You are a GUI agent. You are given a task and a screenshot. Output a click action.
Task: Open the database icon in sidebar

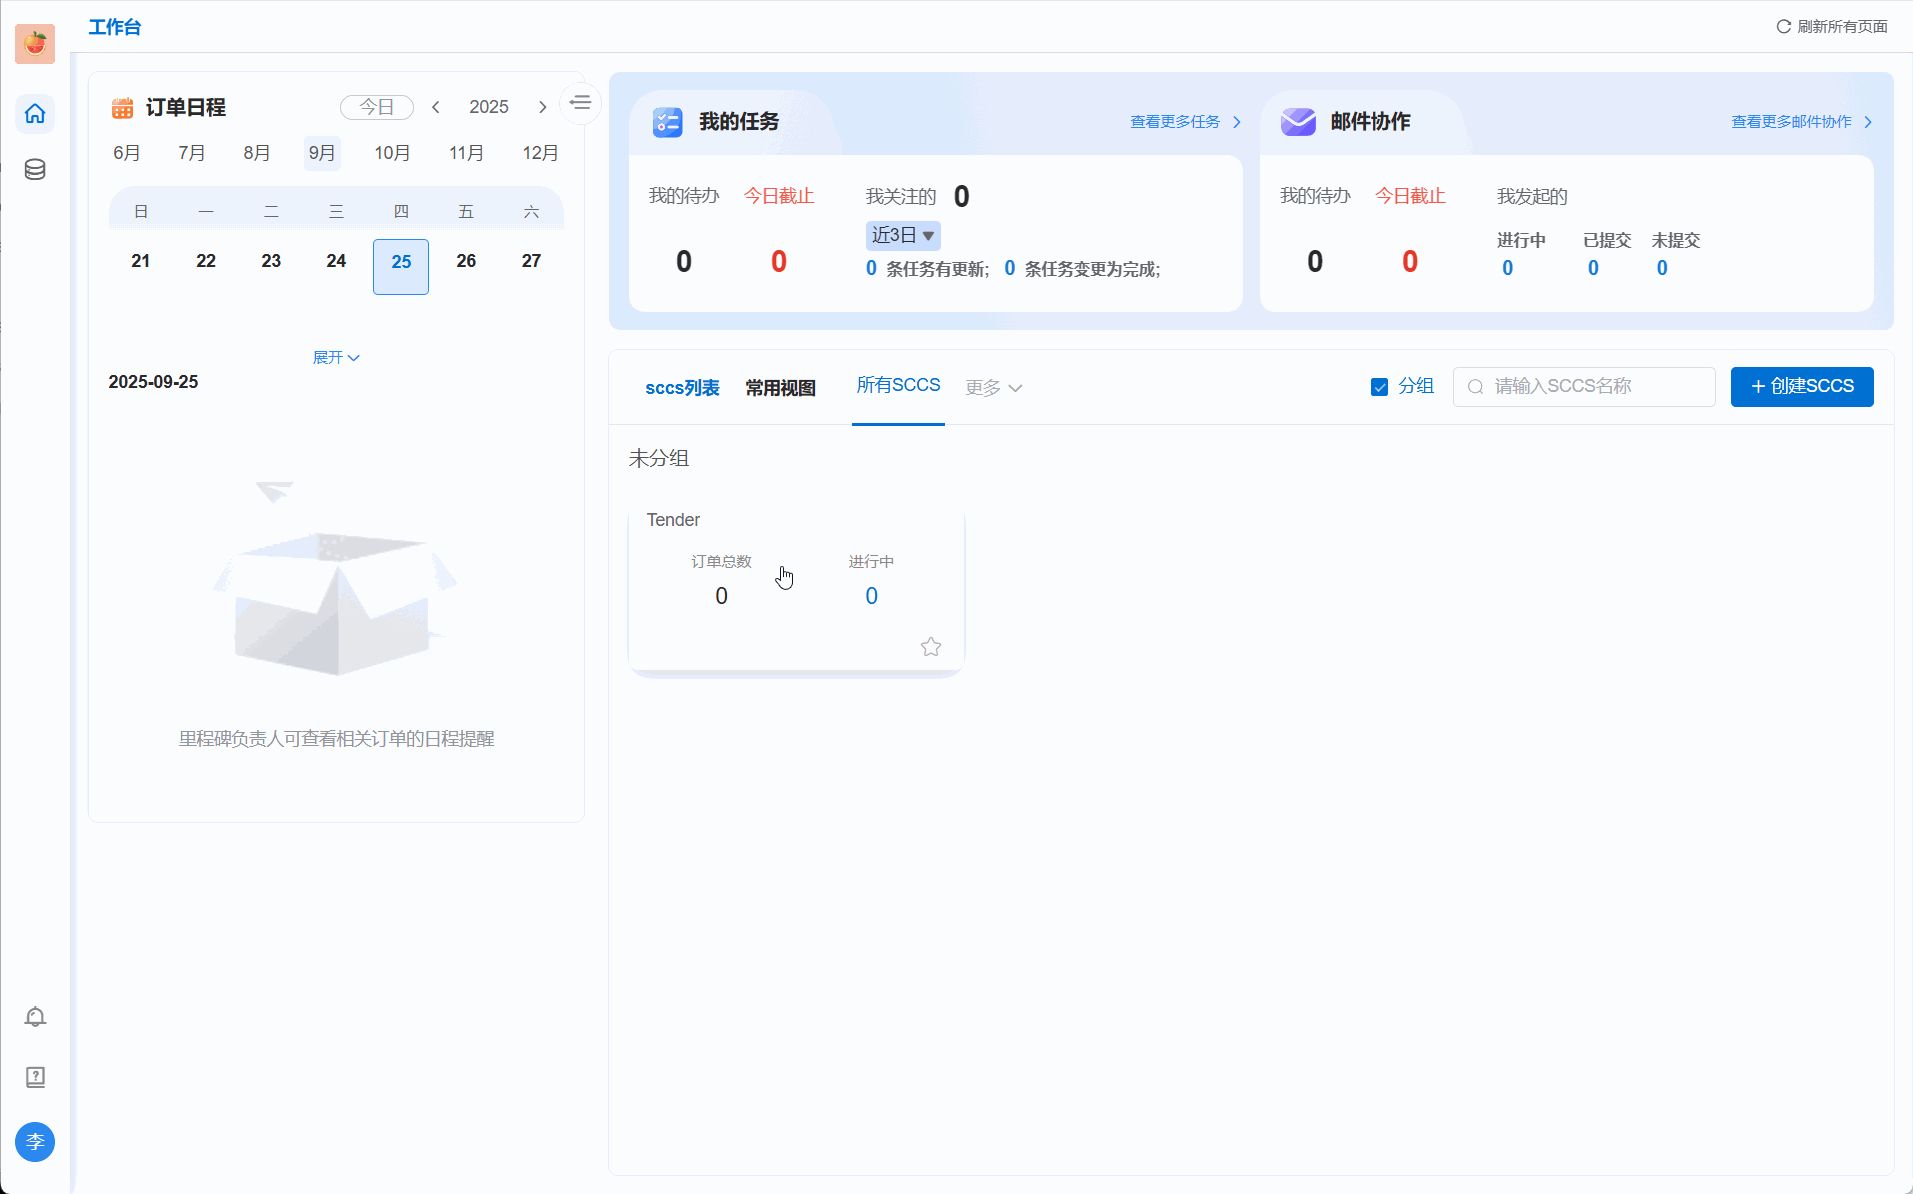click(x=35, y=169)
